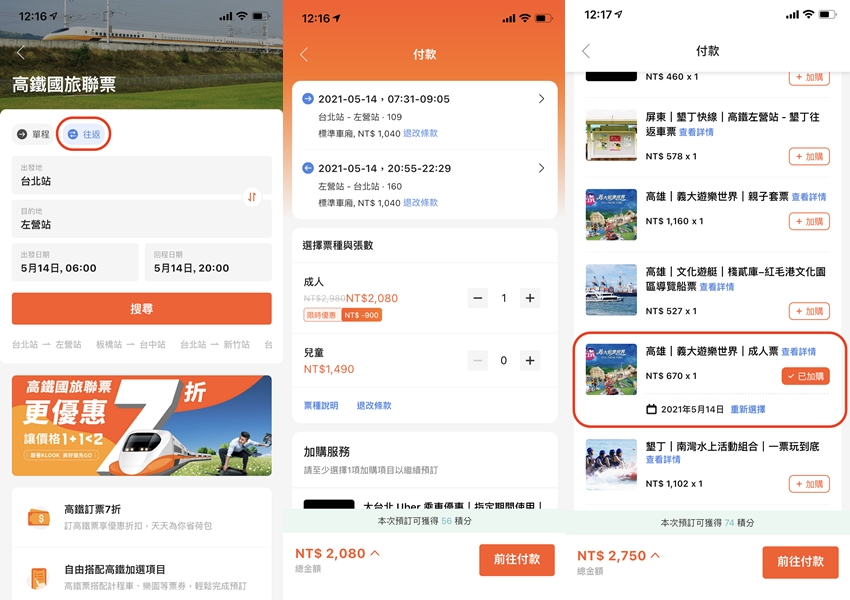This screenshot has height=600, width=850.
Task: Increase 成人 ticket count with plus
Action: [x=530, y=298]
